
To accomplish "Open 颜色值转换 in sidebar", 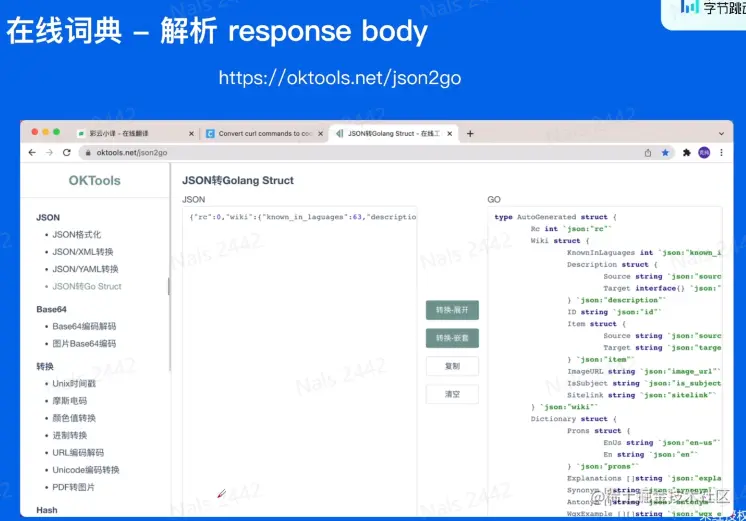I will point(74,418).
